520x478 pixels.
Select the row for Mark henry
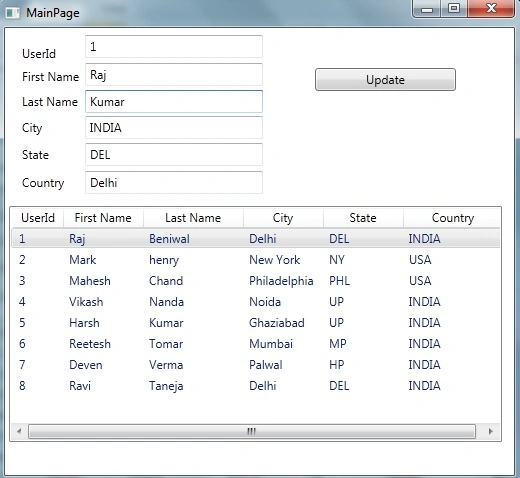[x=256, y=260]
